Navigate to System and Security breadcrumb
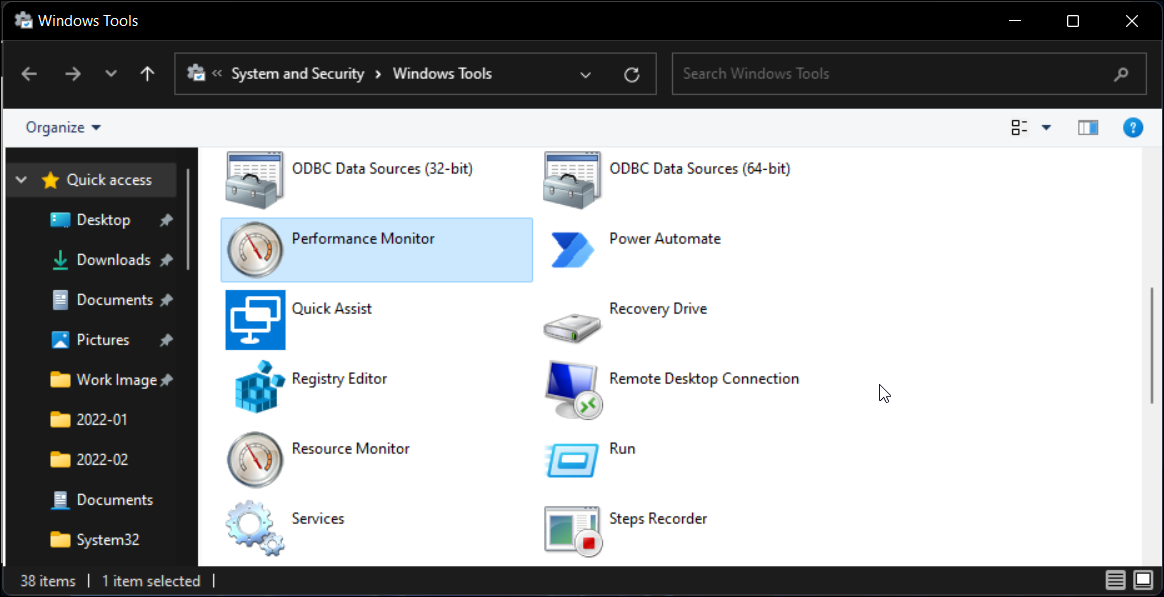 tap(298, 73)
